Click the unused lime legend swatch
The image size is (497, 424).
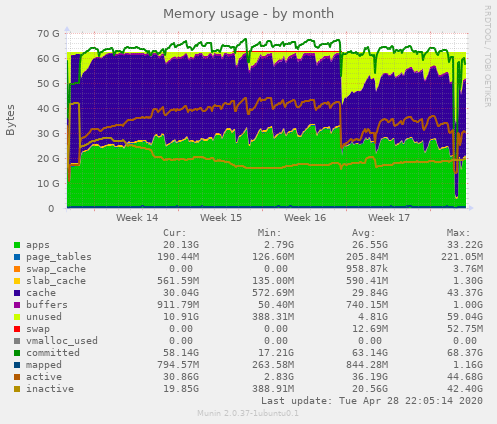(17, 317)
